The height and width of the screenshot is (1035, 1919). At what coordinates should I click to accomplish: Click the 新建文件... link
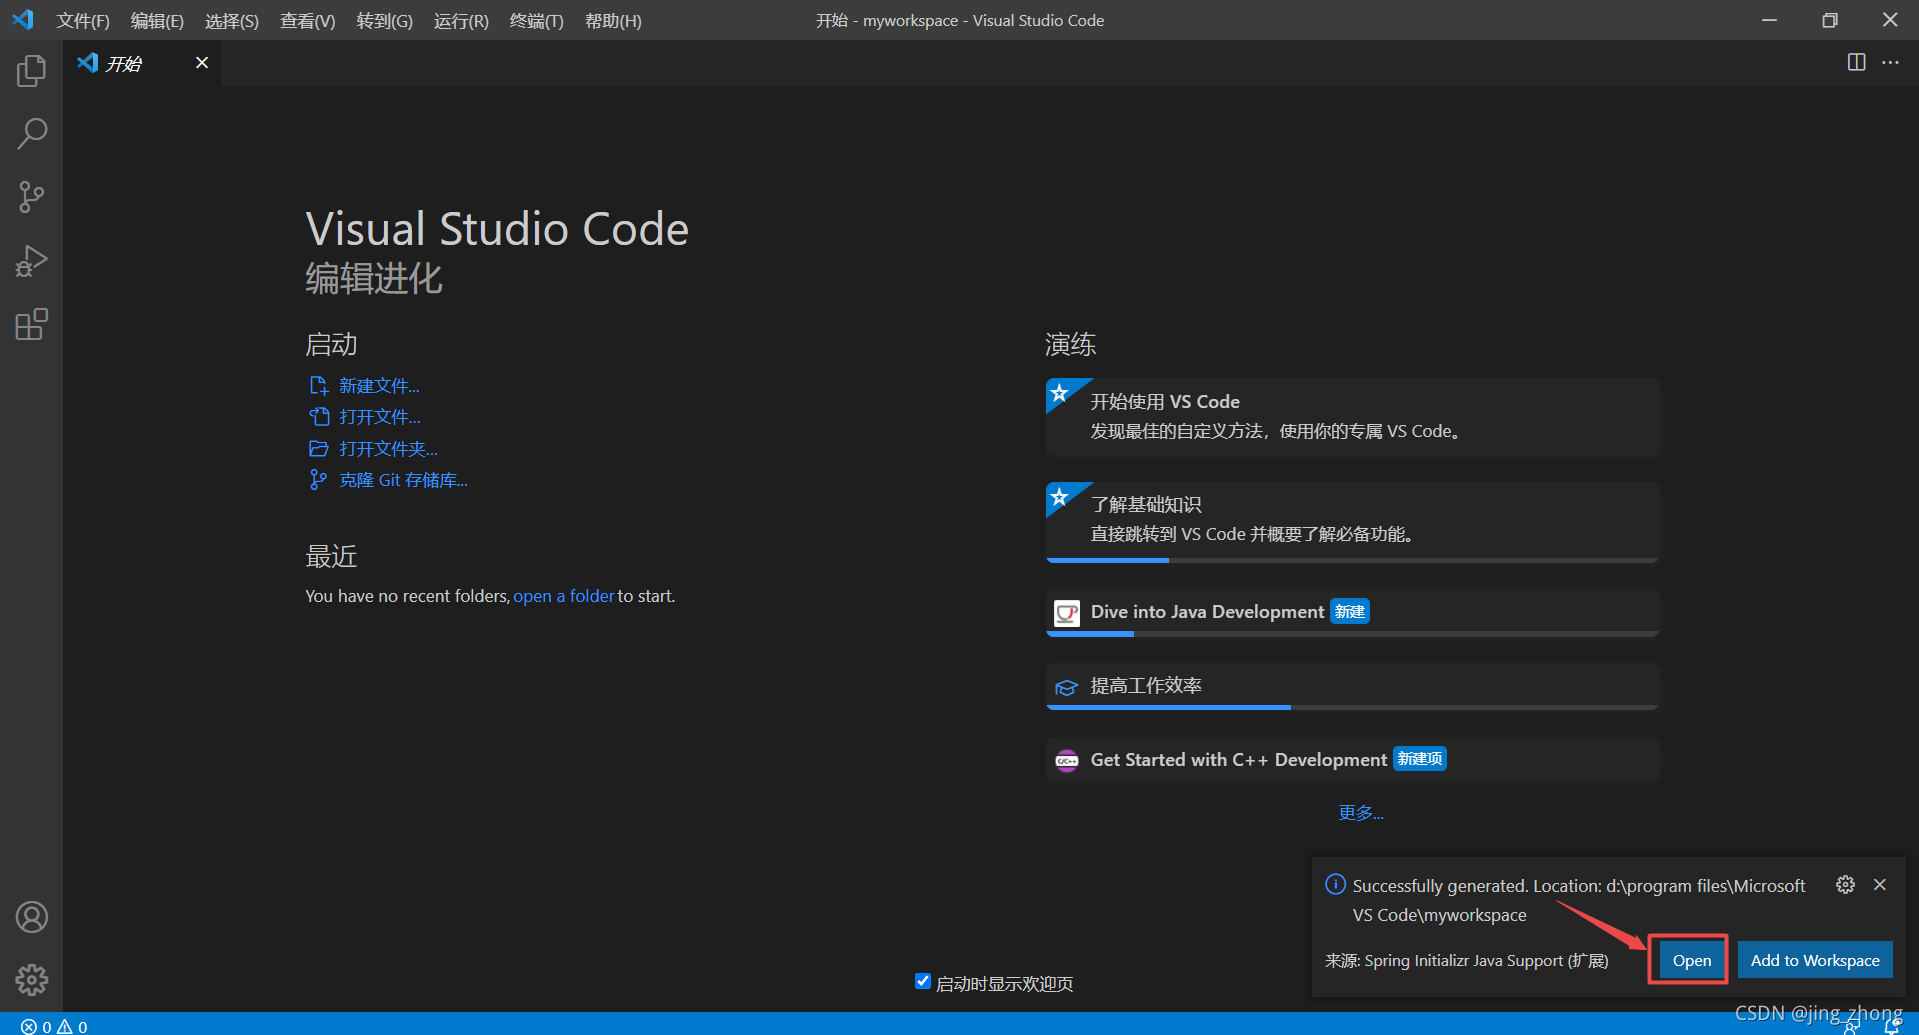coord(379,386)
